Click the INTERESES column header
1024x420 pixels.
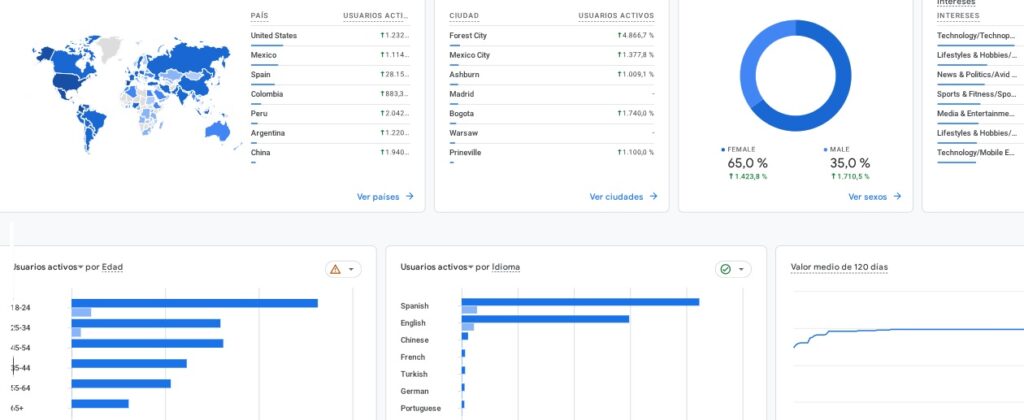pyautogui.click(x=958, y=16)
